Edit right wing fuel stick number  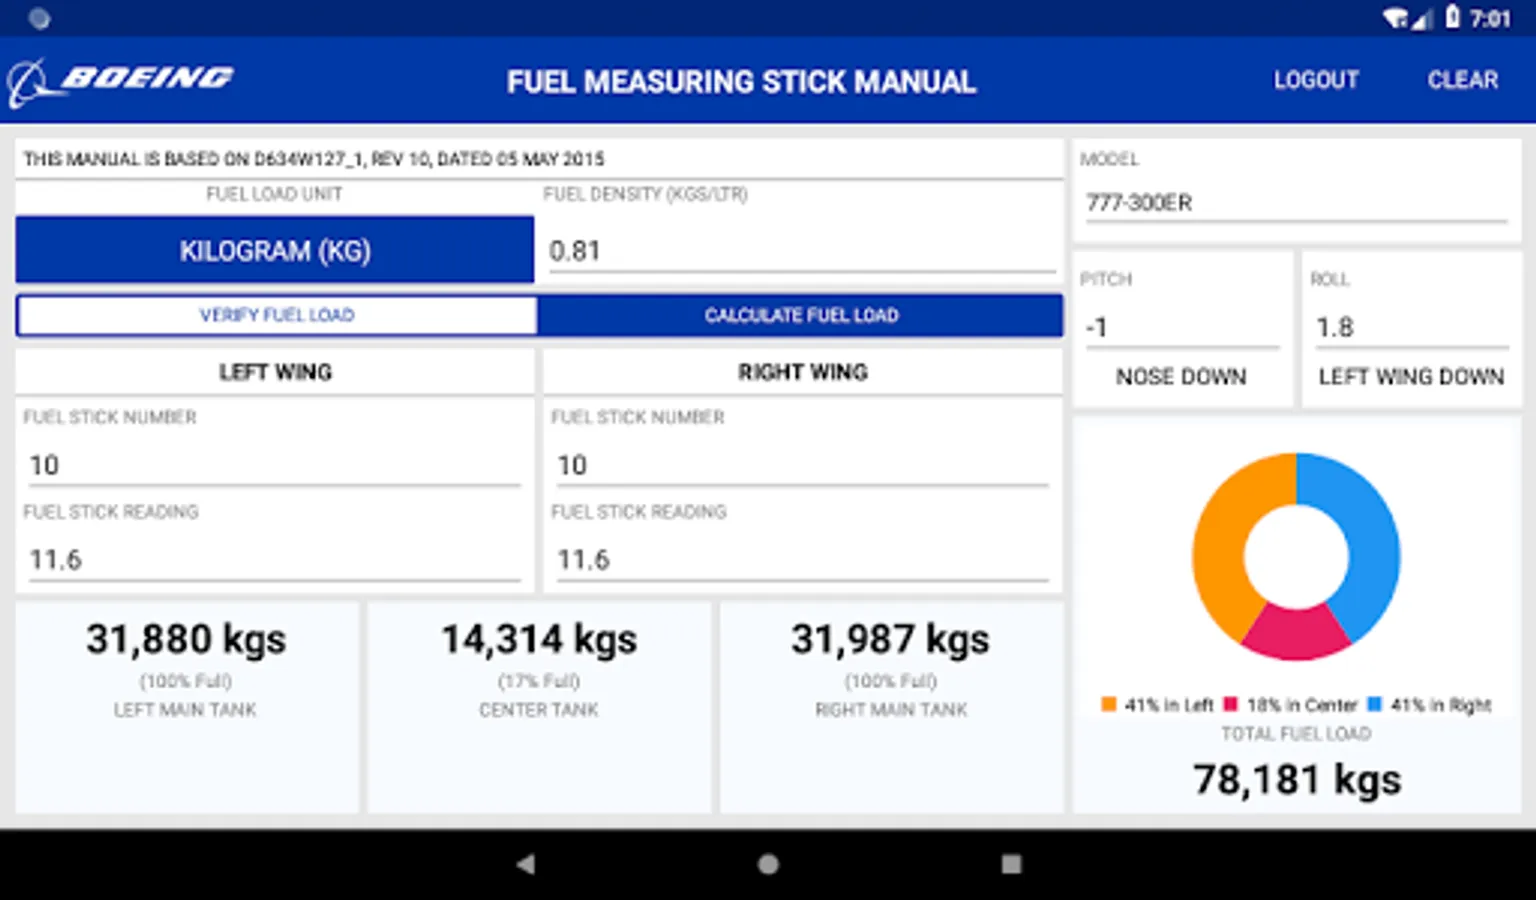pos(802,465)
